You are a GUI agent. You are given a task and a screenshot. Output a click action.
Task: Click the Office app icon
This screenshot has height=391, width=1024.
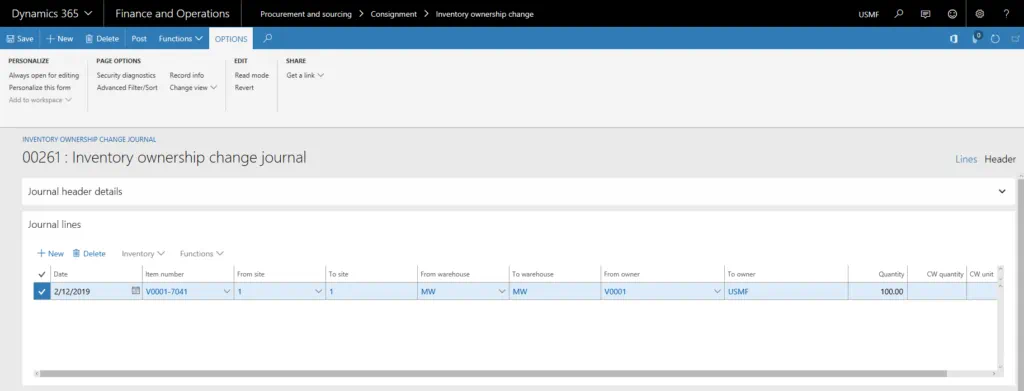pos(954,39)
